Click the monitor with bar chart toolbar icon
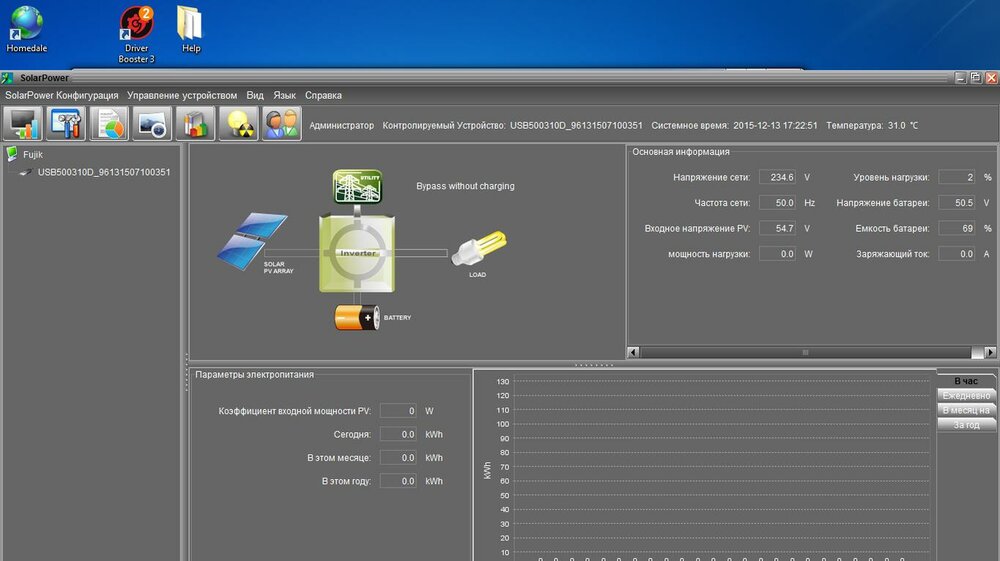Viewport: 1000px width, 561px height. pyautogui.click(x=23, y=124)
